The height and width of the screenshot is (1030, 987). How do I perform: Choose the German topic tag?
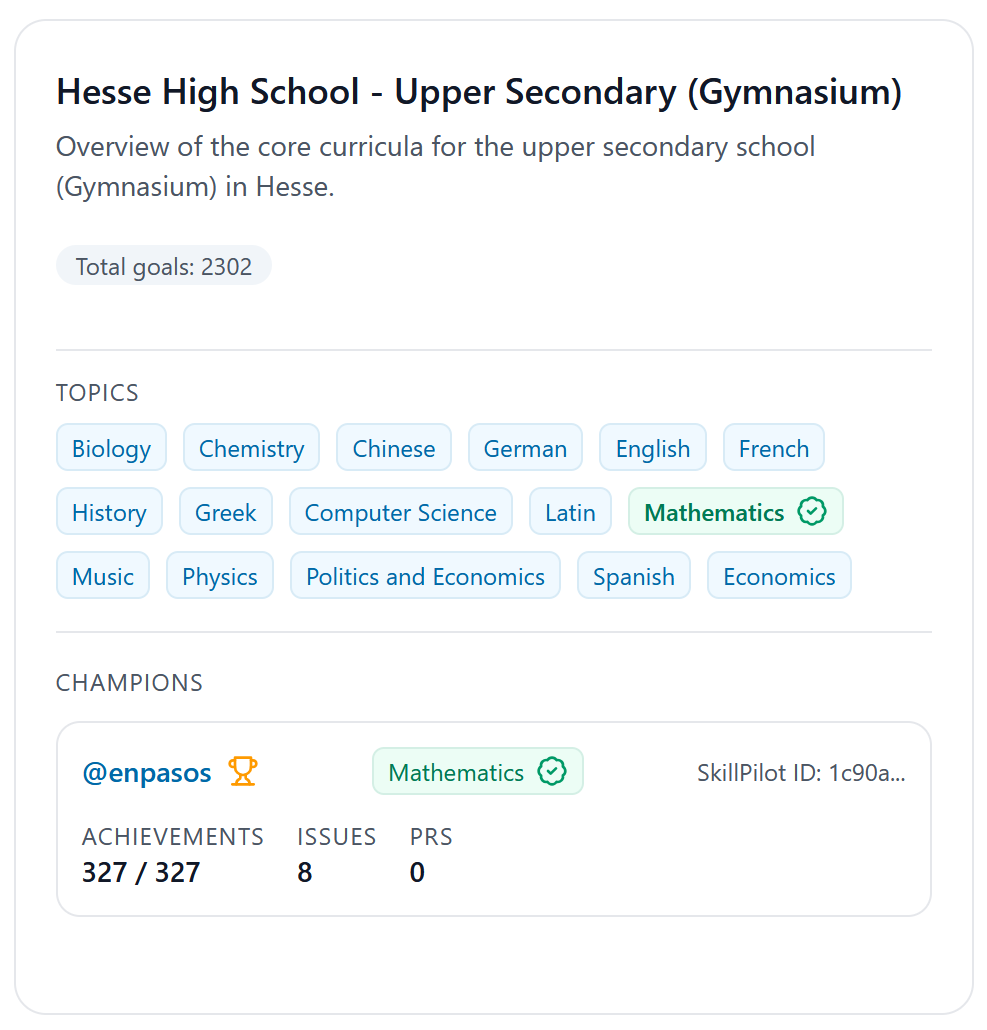click(x=525, y=448)
